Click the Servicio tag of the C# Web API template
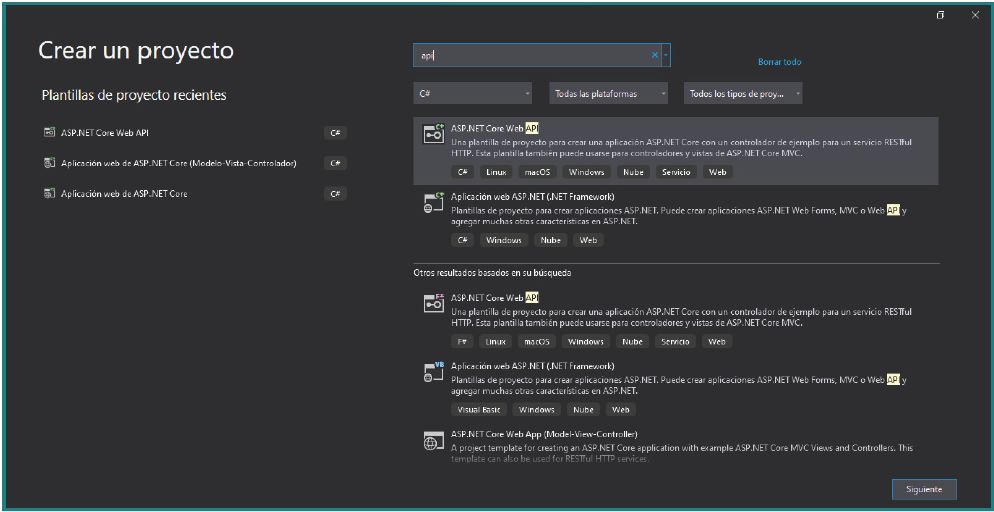994x512 pixels. 676,172
